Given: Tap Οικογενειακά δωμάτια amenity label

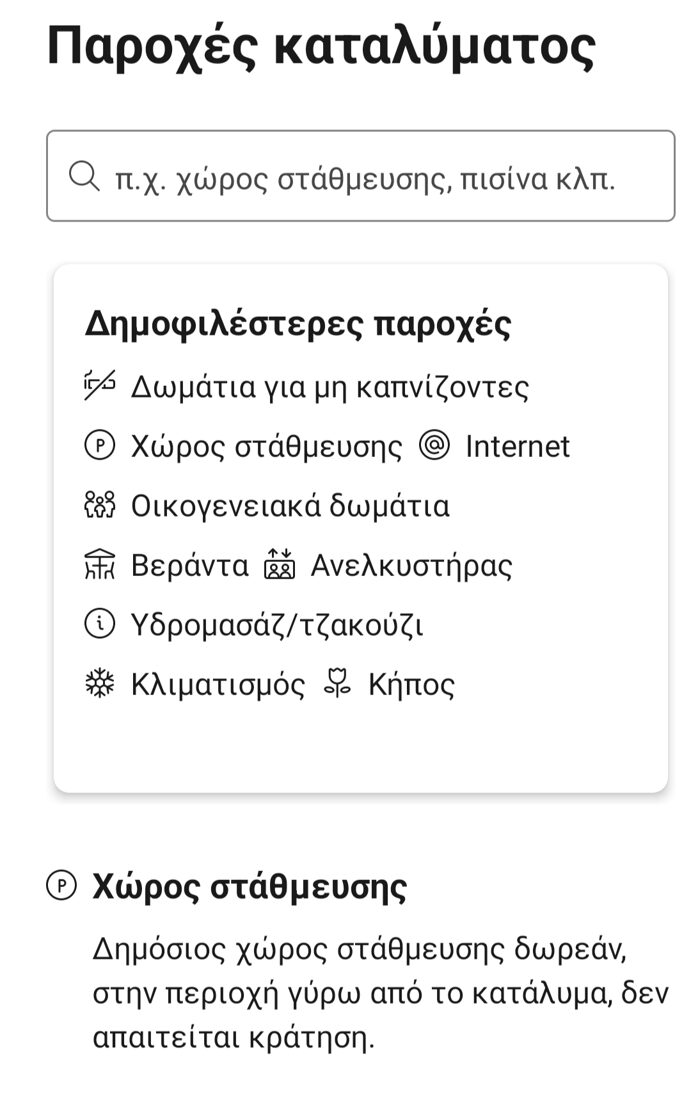Looking at the screenshot, I should point(290,506).
